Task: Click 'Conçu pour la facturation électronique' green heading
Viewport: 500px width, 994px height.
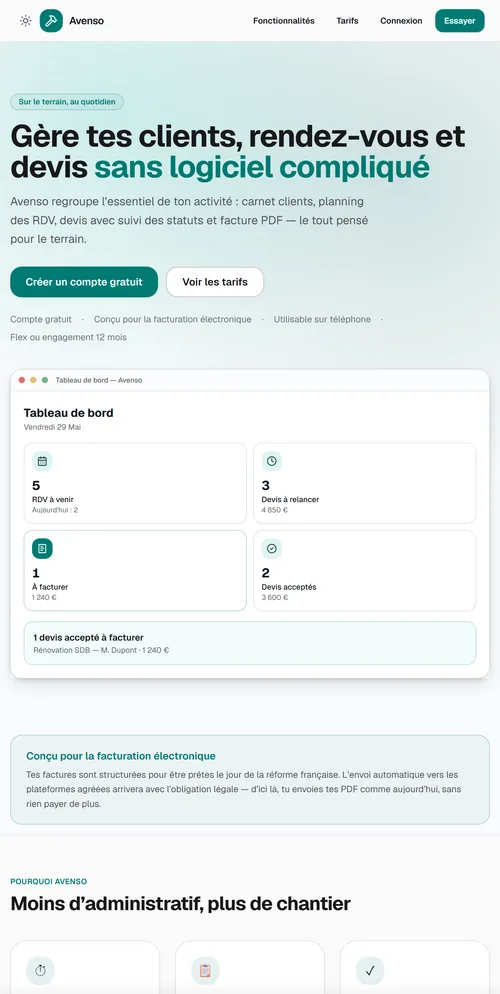Action: click(121, 756)
